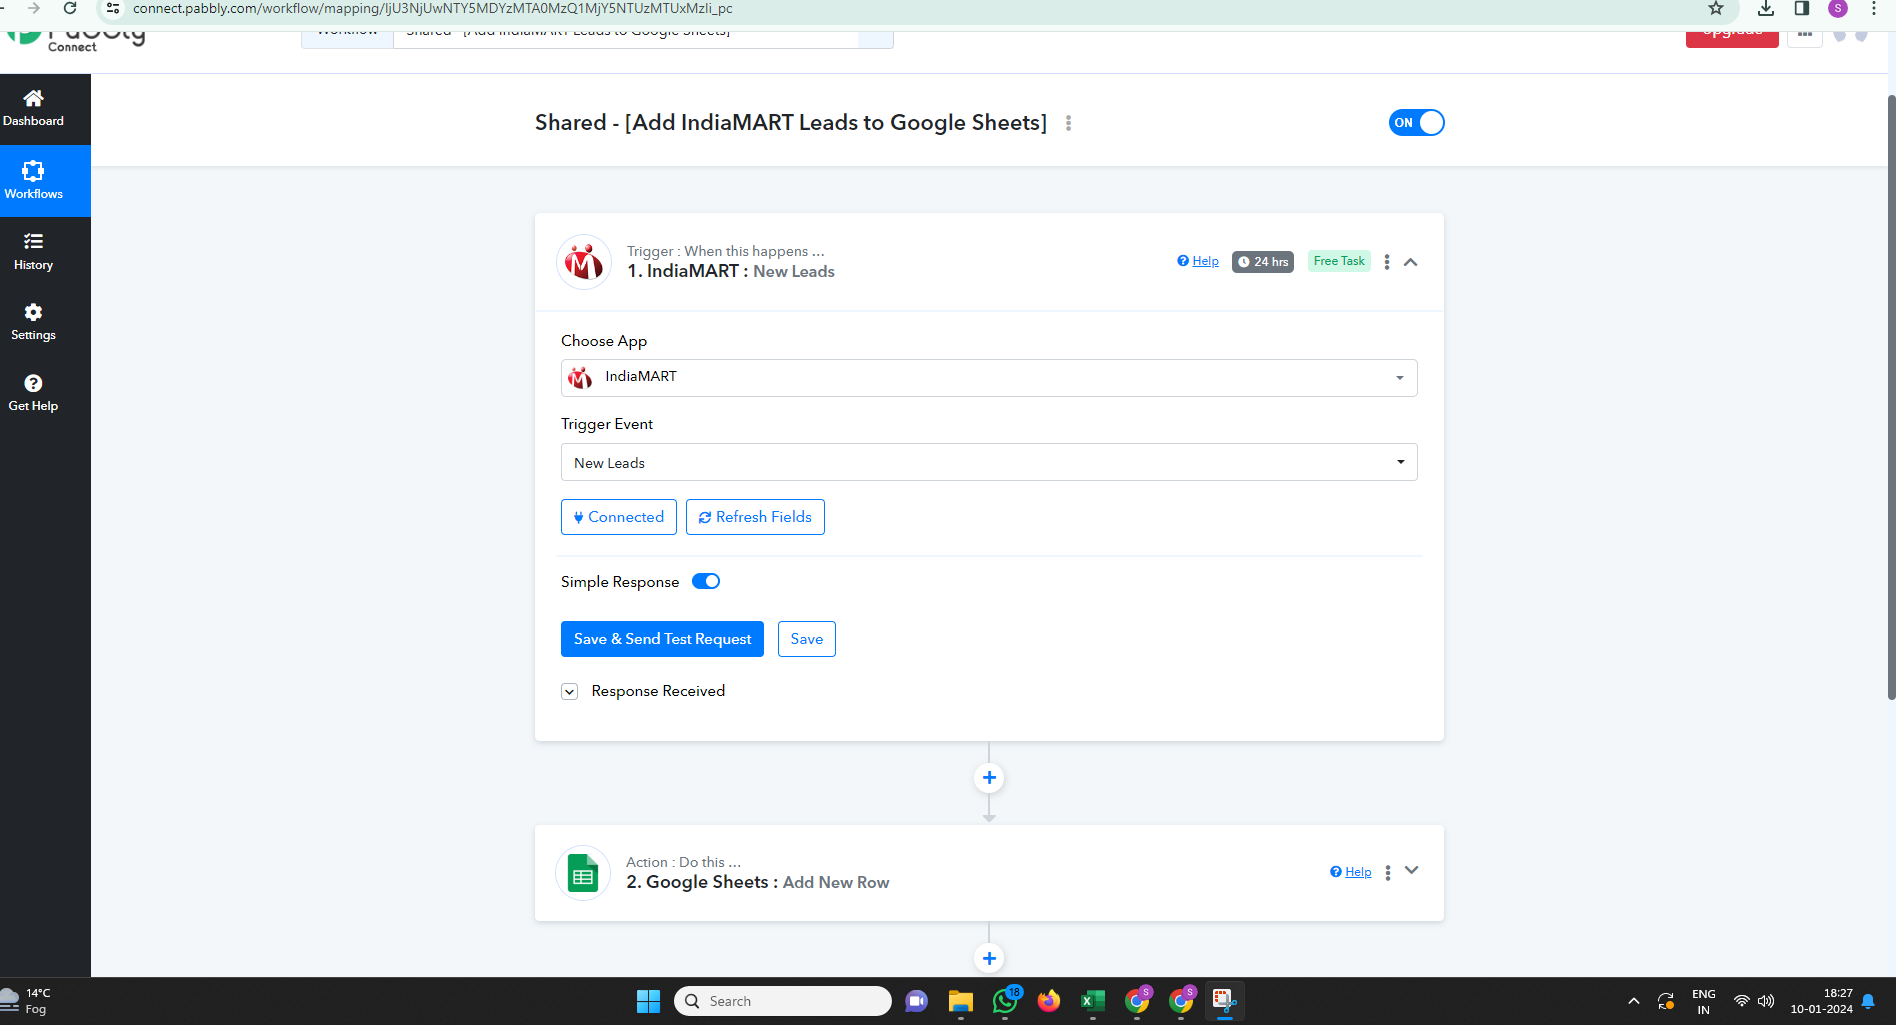
Task: Open the notifications bell in system tray
Action: pyautogui.click(x=1868, y=1001)
